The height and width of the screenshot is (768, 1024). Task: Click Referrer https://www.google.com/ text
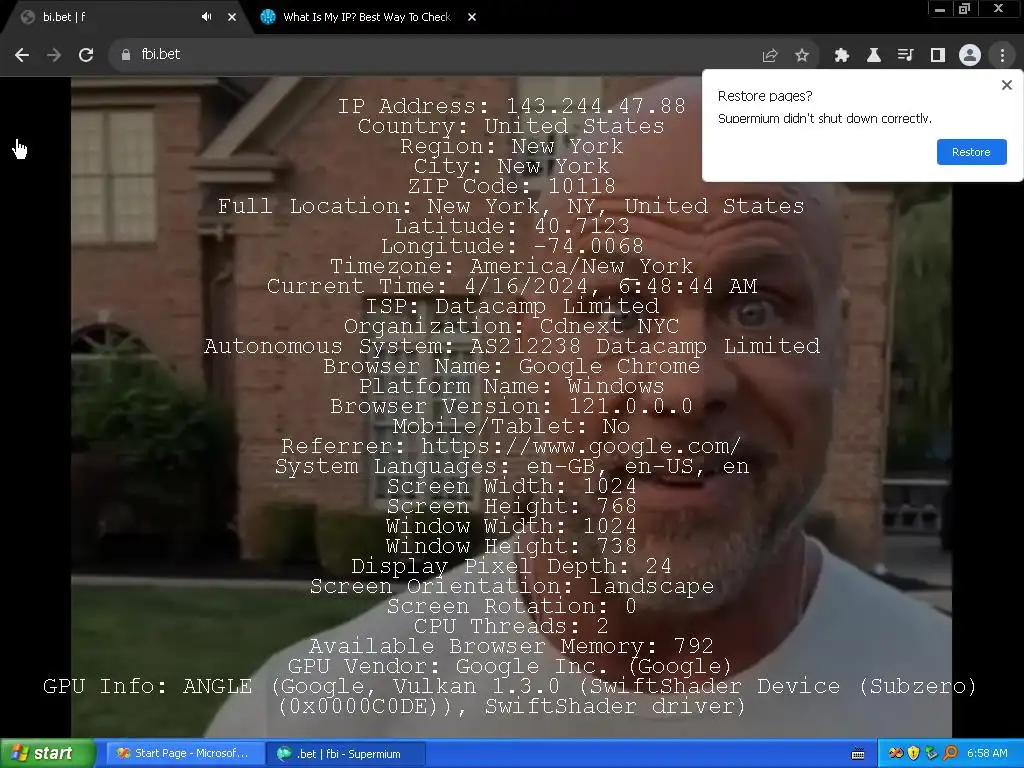click(511, 447)
